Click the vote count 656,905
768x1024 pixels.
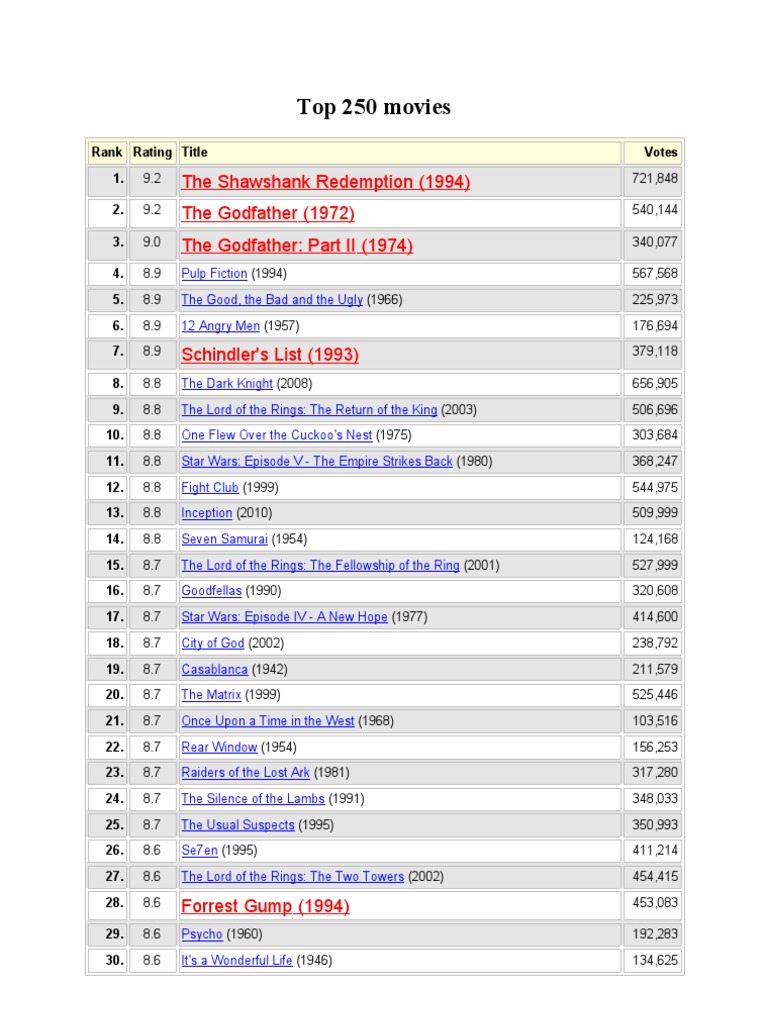coord(654,383)
